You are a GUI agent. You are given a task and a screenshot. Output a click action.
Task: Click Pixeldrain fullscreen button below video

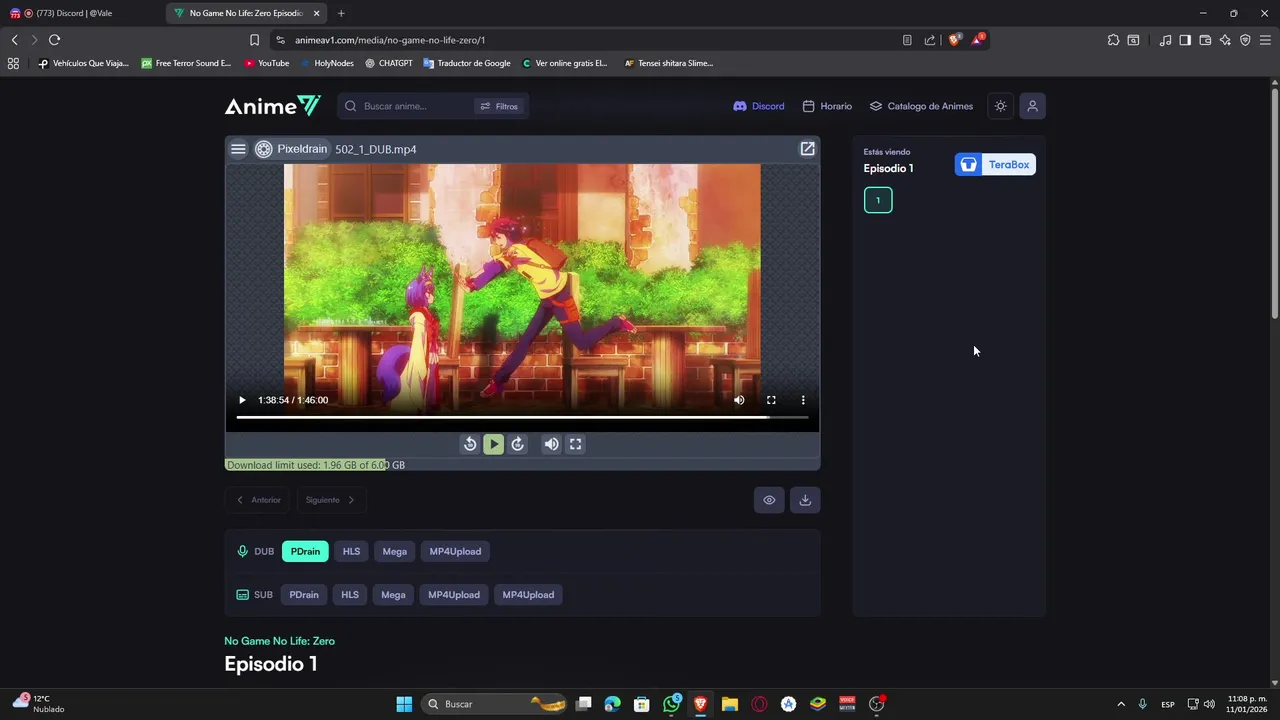(x=575, y=444)
